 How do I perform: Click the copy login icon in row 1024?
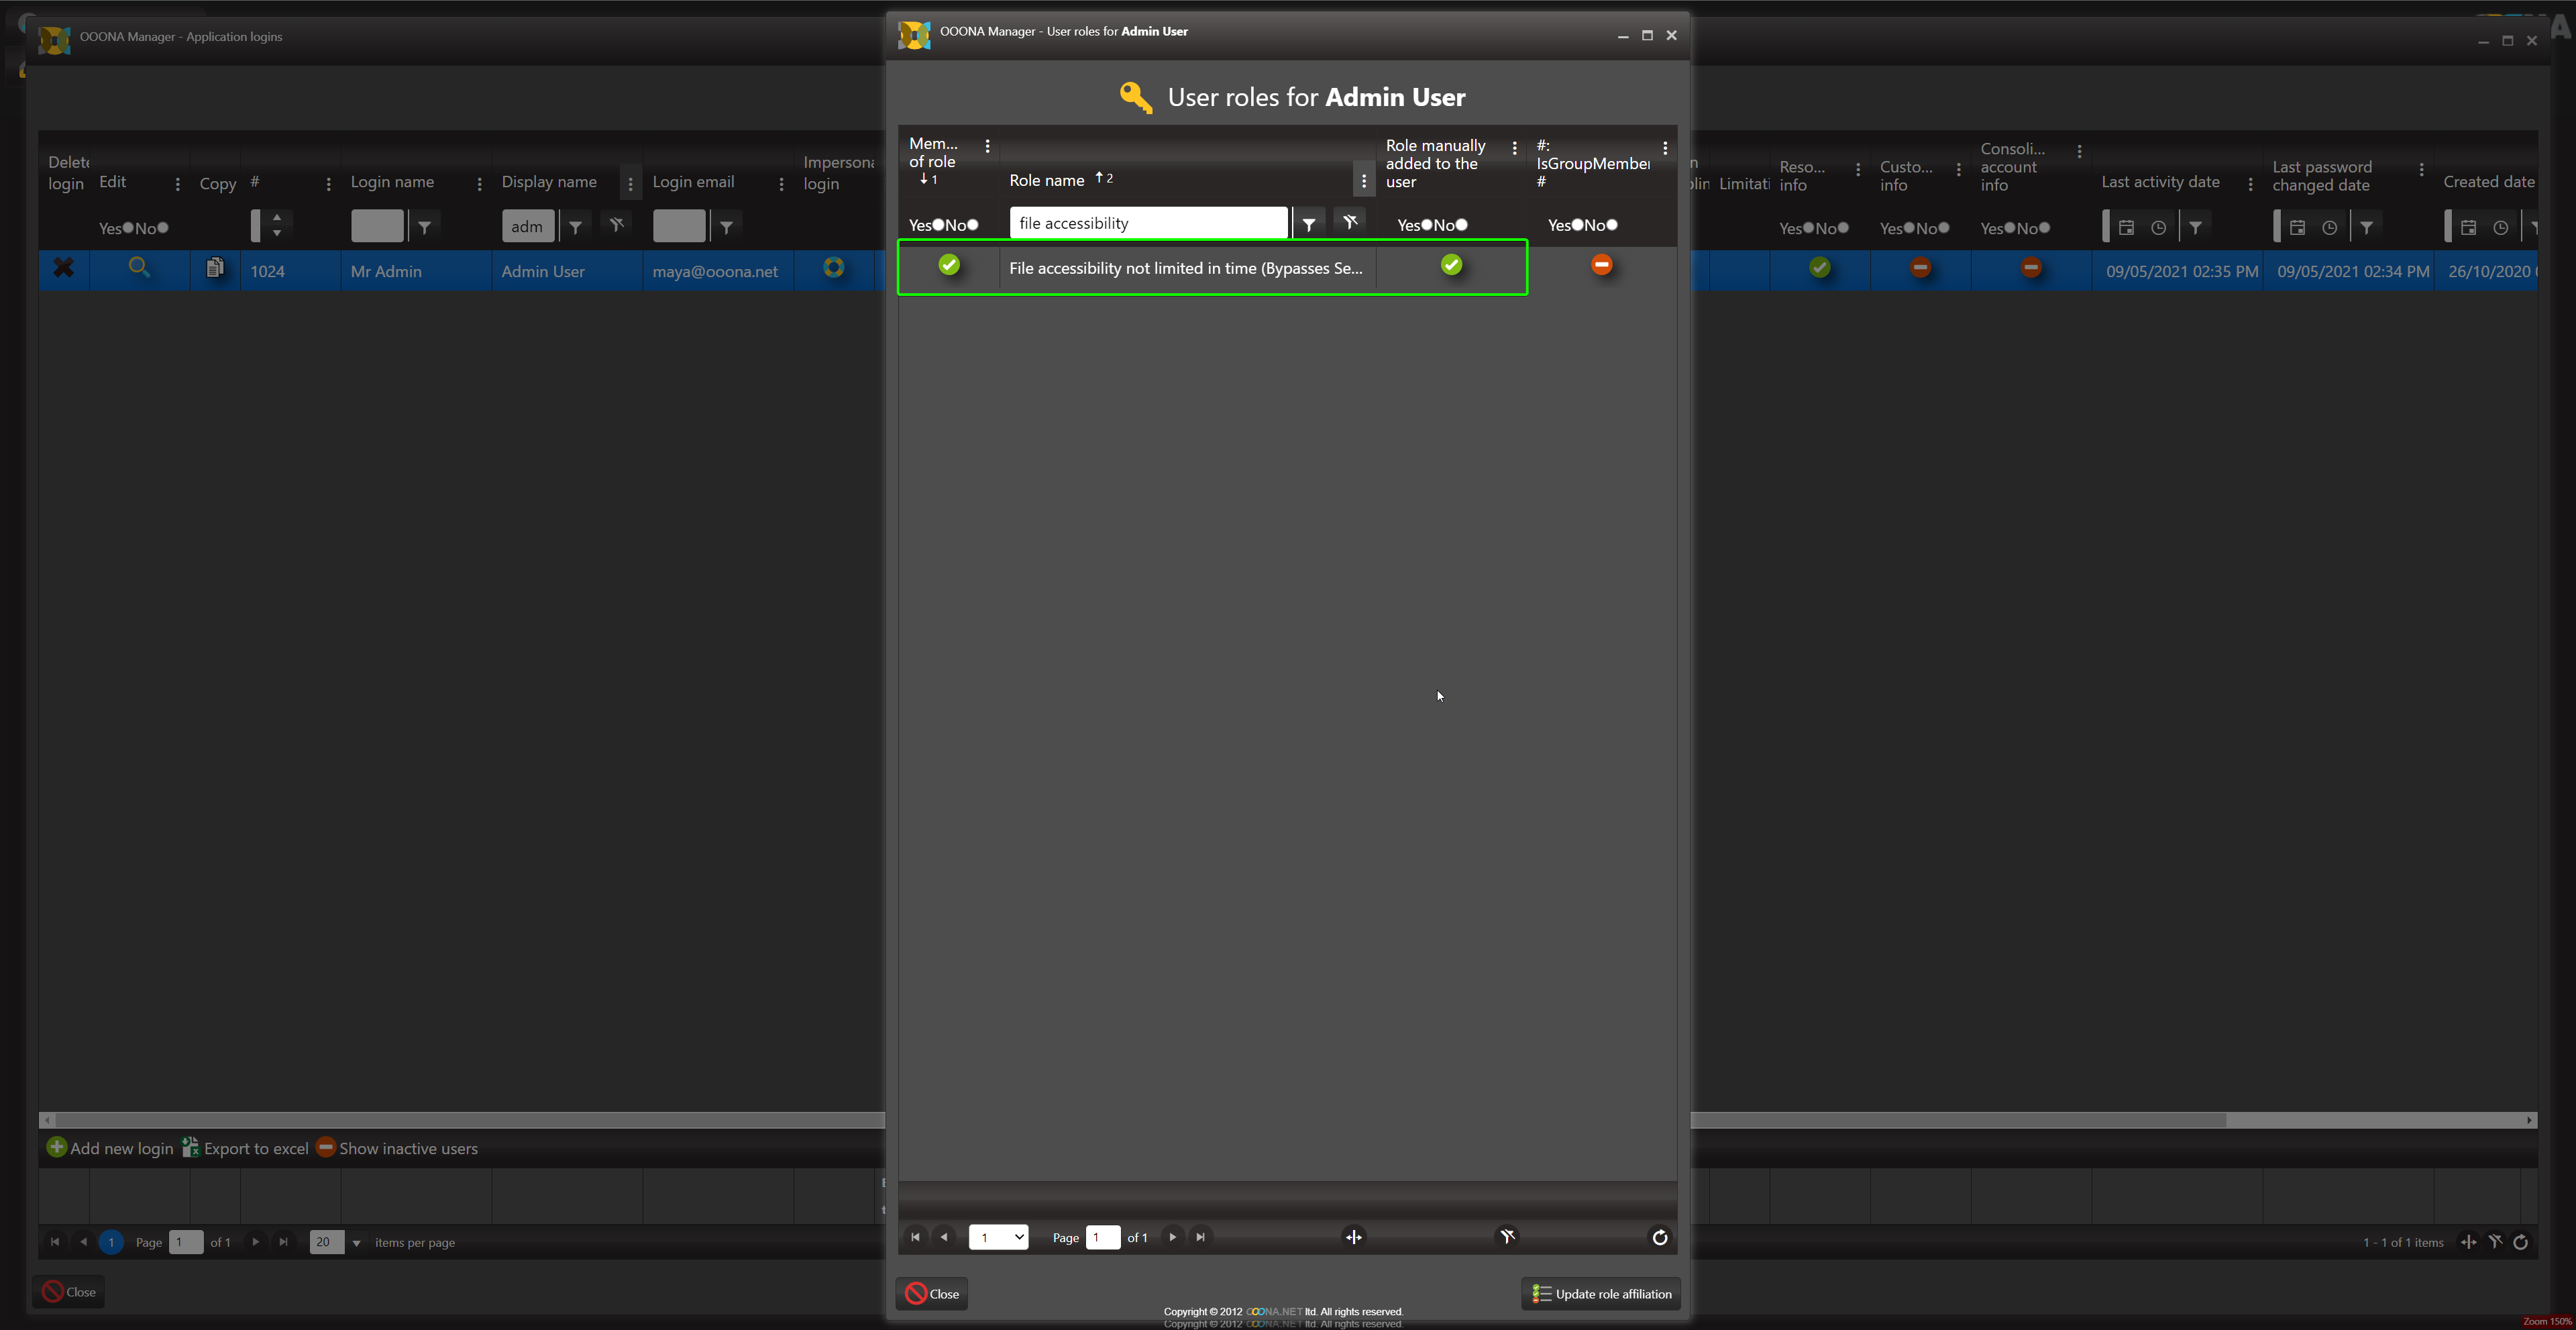pyautogui.click(x=214, y=268)
